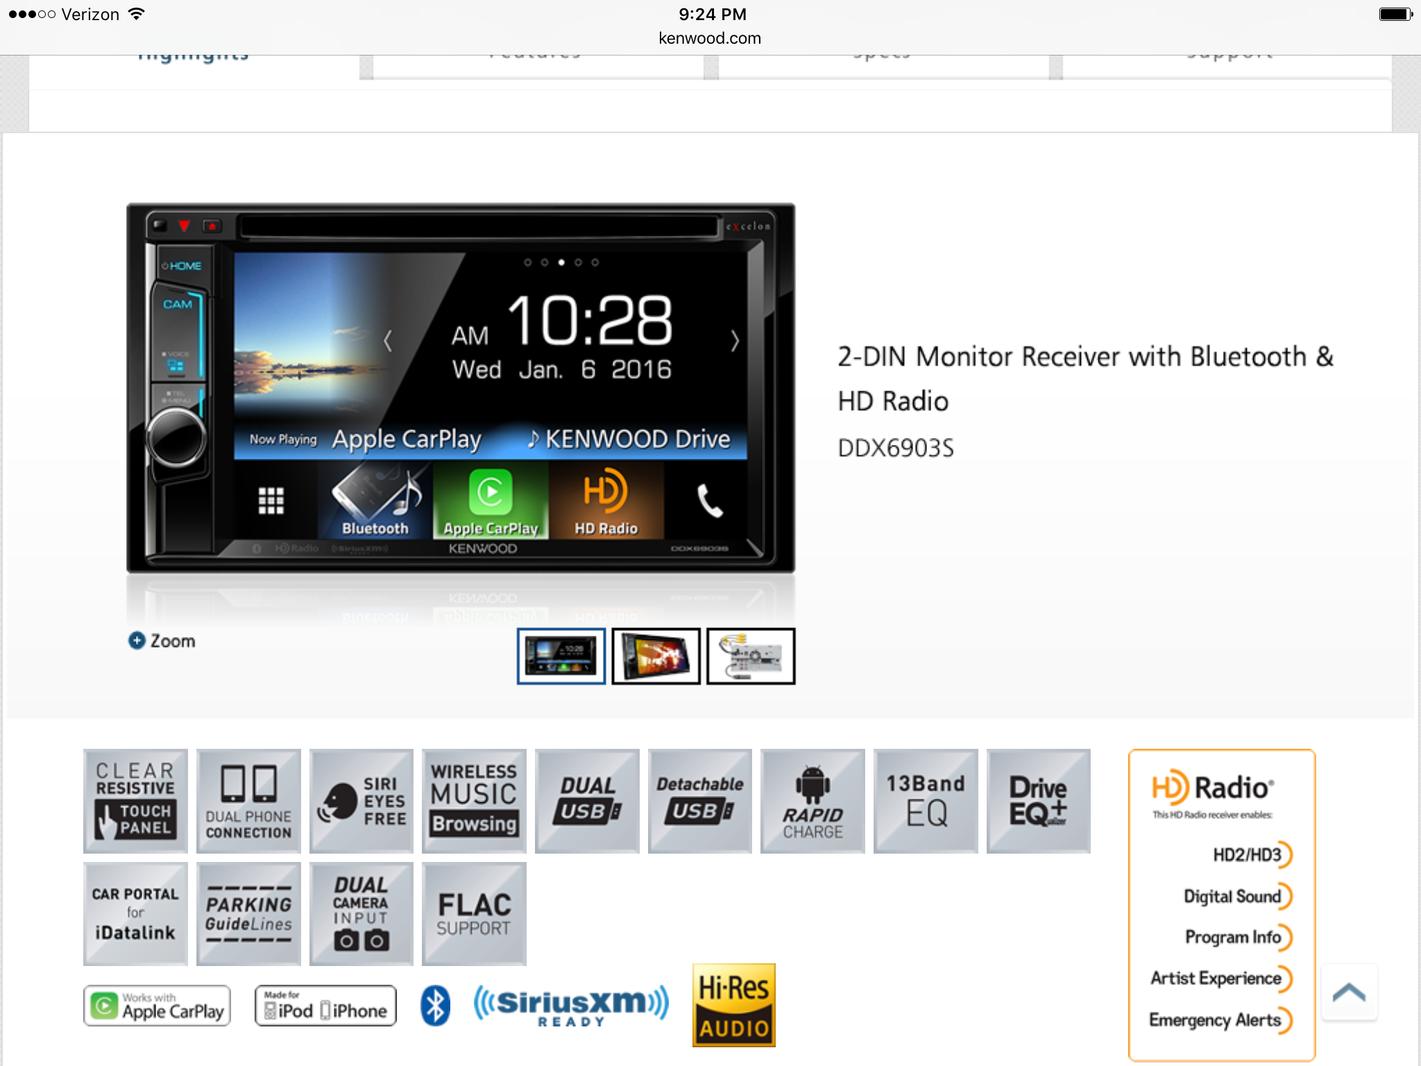Viewport: 1421px width, 1066px height.
Task: Click the Dual Camera Input icon
Action: 361,914
